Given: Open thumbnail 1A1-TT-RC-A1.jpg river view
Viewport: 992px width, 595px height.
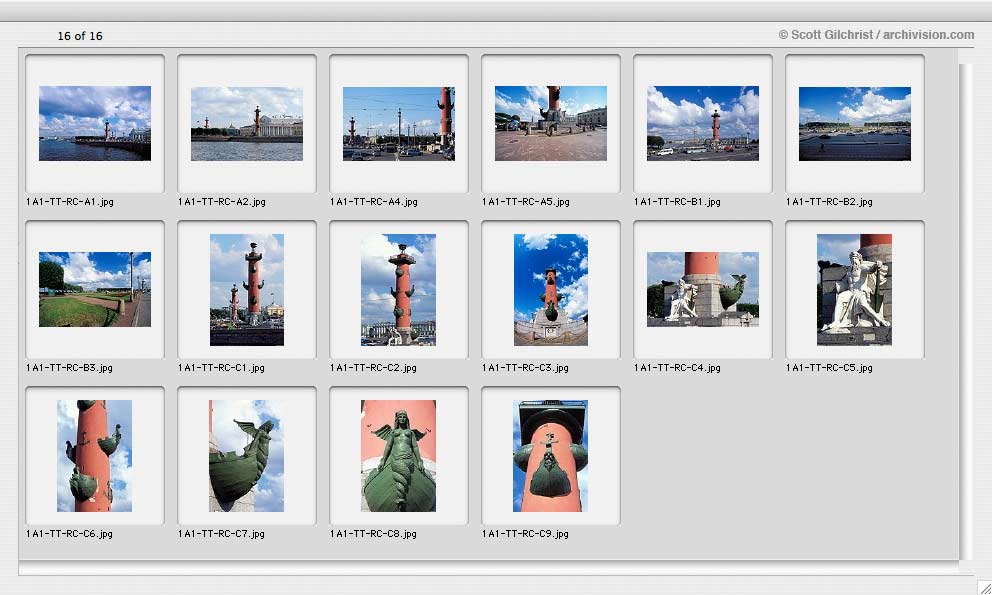Looking at the screenshot, I should click(x=95, y=123).
